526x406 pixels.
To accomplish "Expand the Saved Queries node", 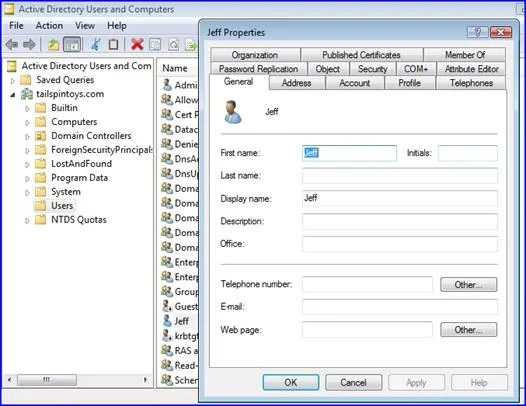I will 12,81.
